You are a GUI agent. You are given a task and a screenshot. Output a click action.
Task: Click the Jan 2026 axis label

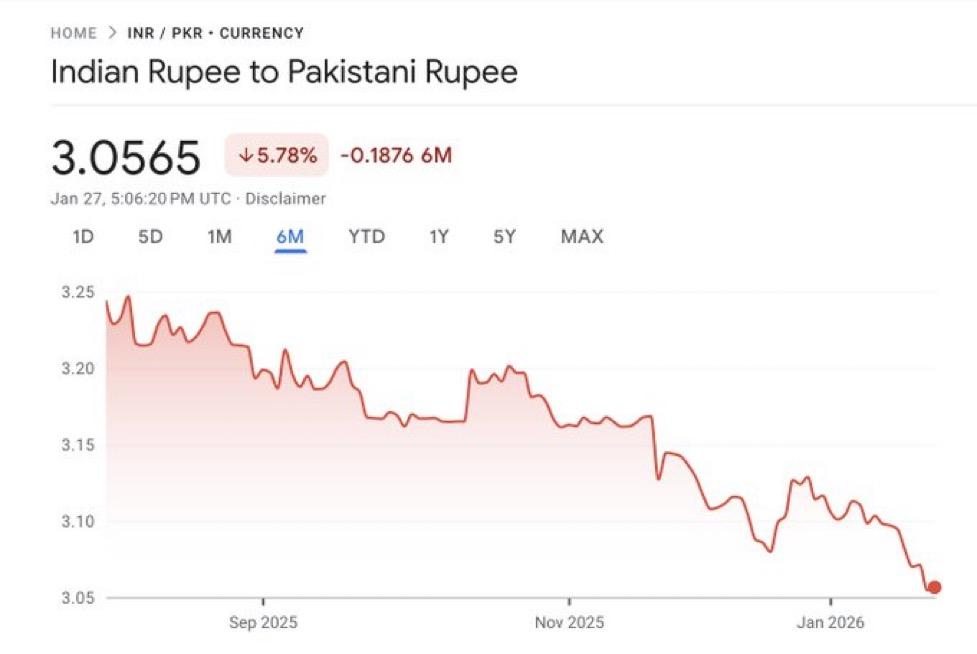[830, 622]
